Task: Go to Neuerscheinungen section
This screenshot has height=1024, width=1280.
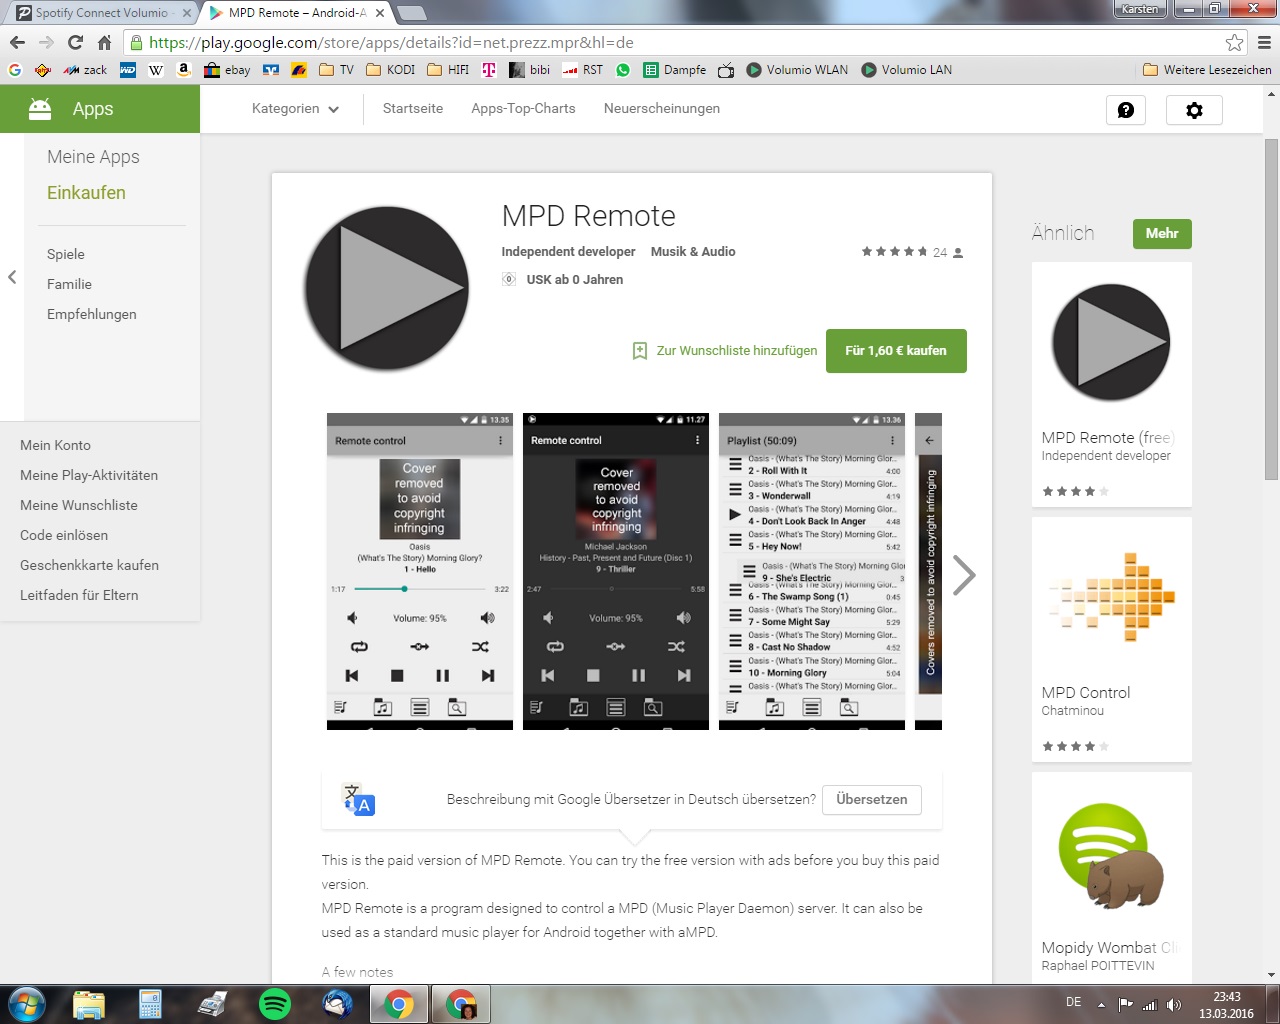Action: click(661, 109)
